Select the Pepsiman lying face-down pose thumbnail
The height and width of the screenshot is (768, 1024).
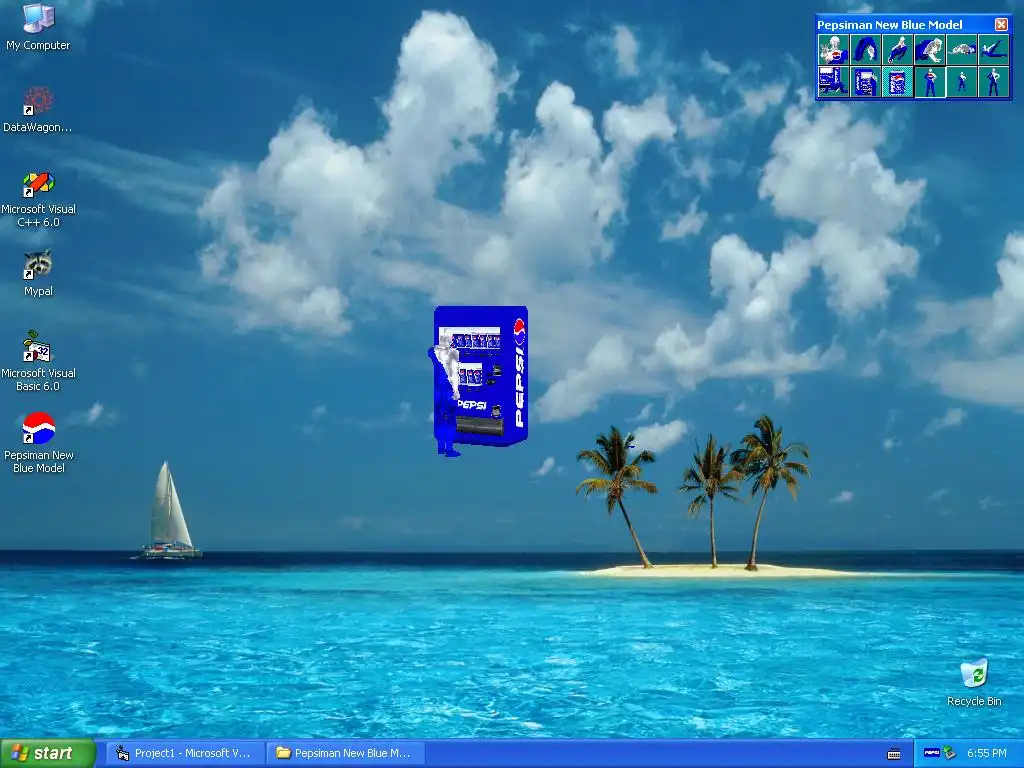click(x=961, y=50)
